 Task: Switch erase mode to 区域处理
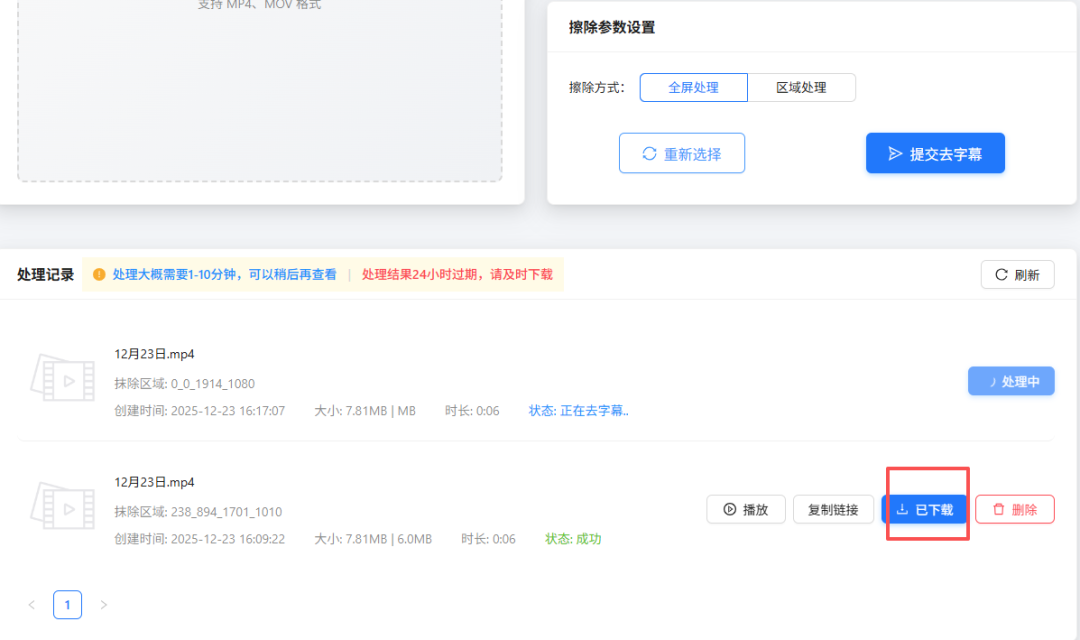pos(801,87)
